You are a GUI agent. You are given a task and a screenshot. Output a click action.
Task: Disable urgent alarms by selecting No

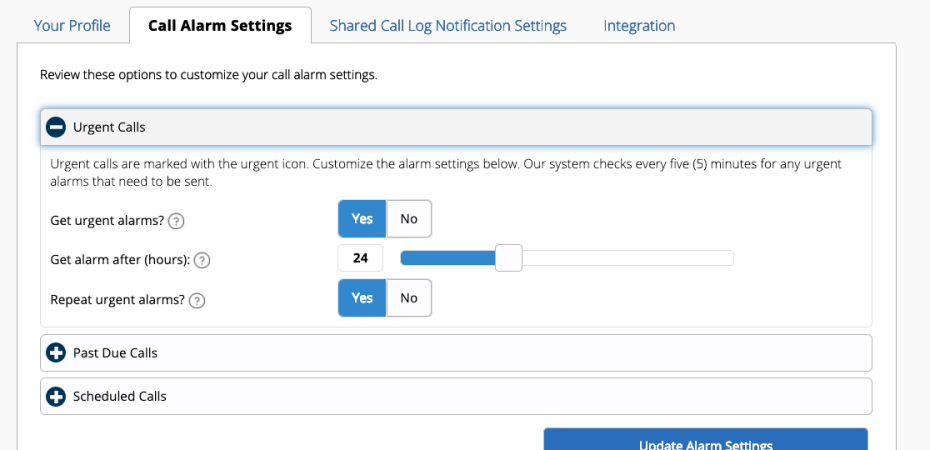point(409,219)
